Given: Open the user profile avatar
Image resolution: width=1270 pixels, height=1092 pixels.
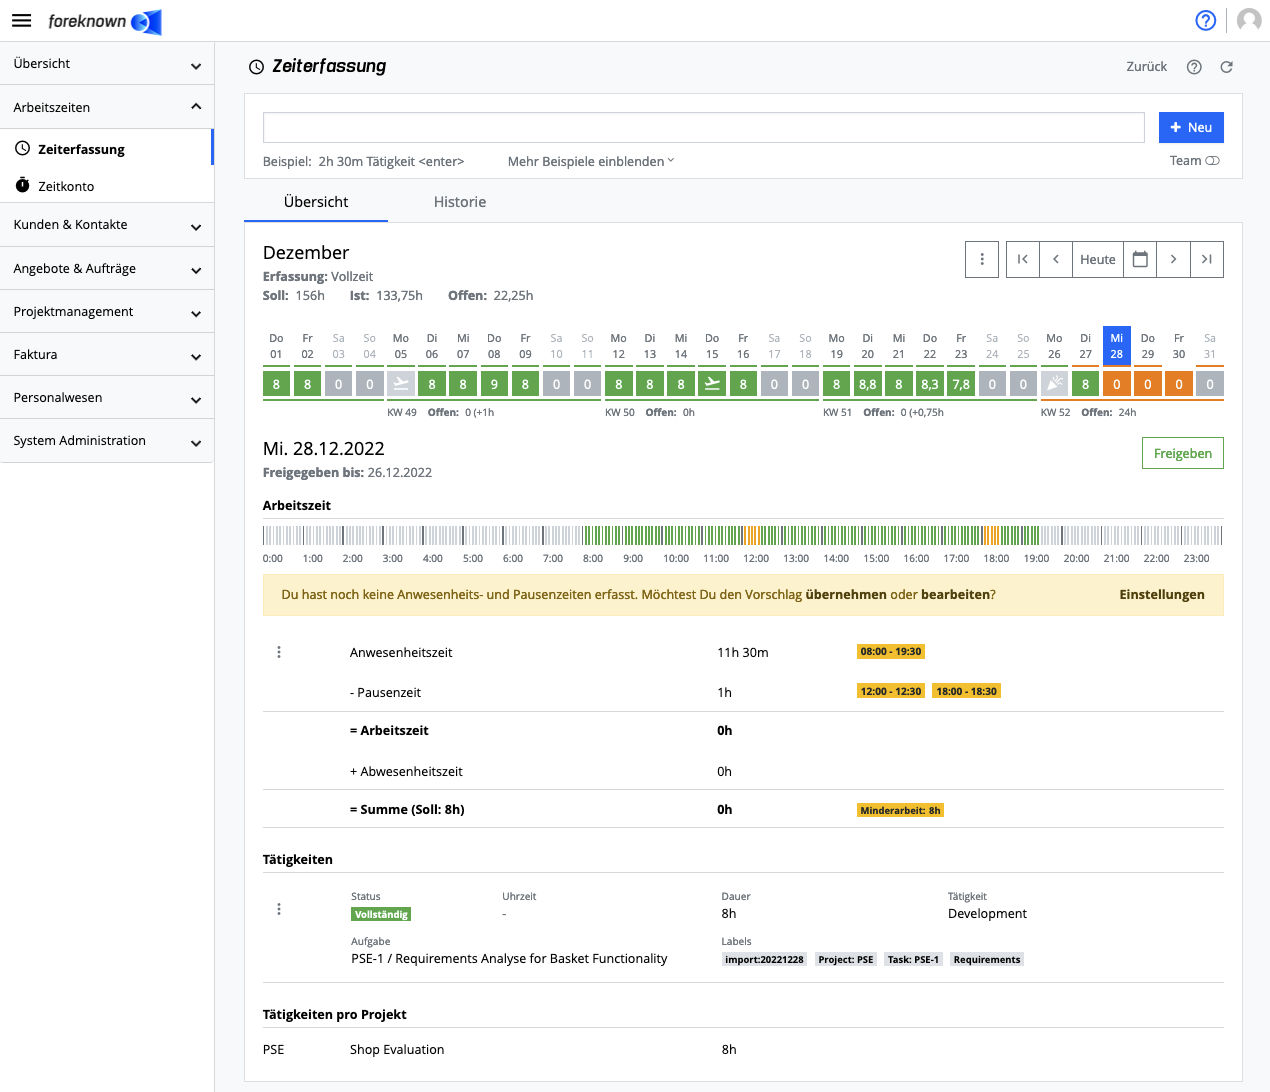Looking at the screenshot, I should [1249, 20].
